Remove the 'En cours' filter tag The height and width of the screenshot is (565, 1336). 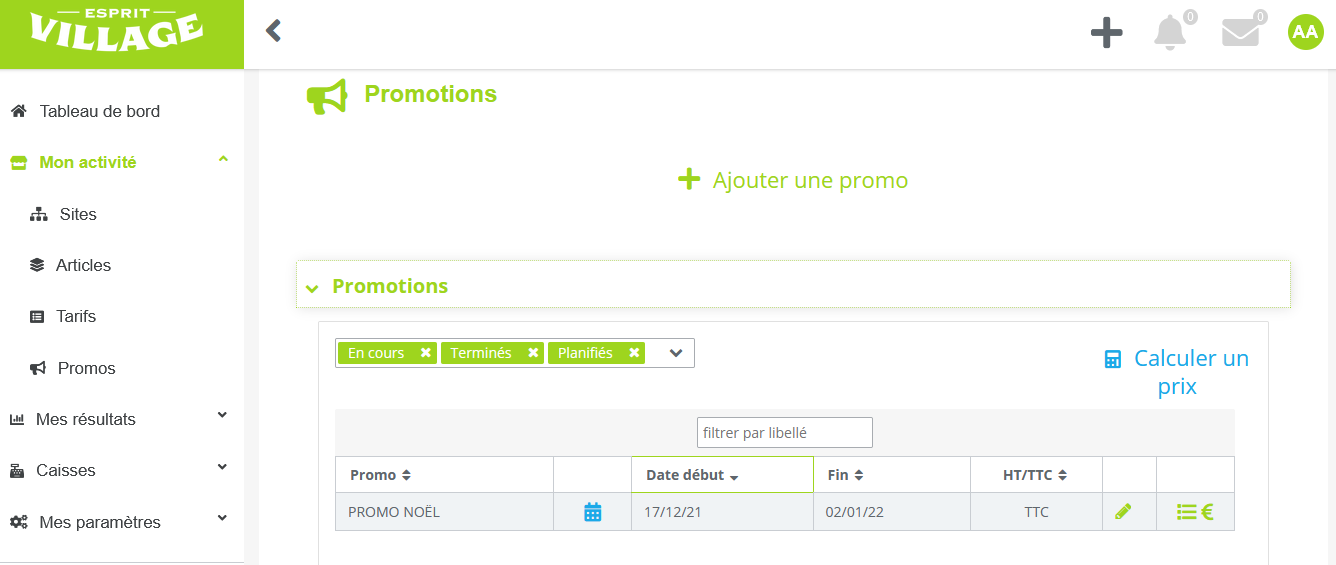[x=425, y=353]
